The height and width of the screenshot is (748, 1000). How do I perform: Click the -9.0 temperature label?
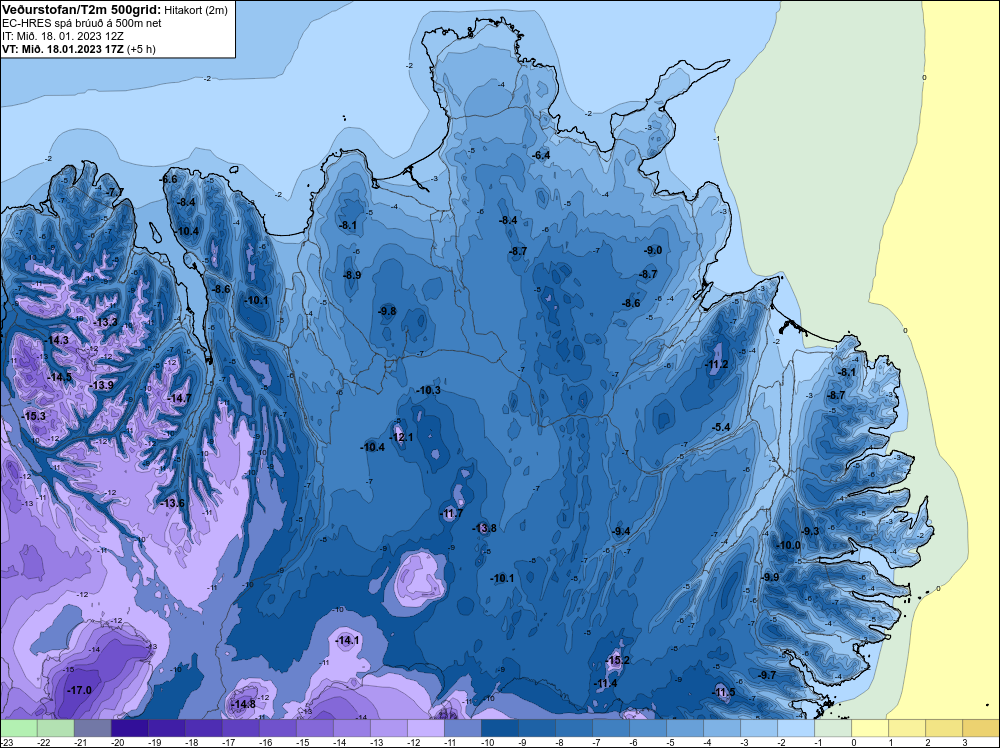(x=653, y=251)
